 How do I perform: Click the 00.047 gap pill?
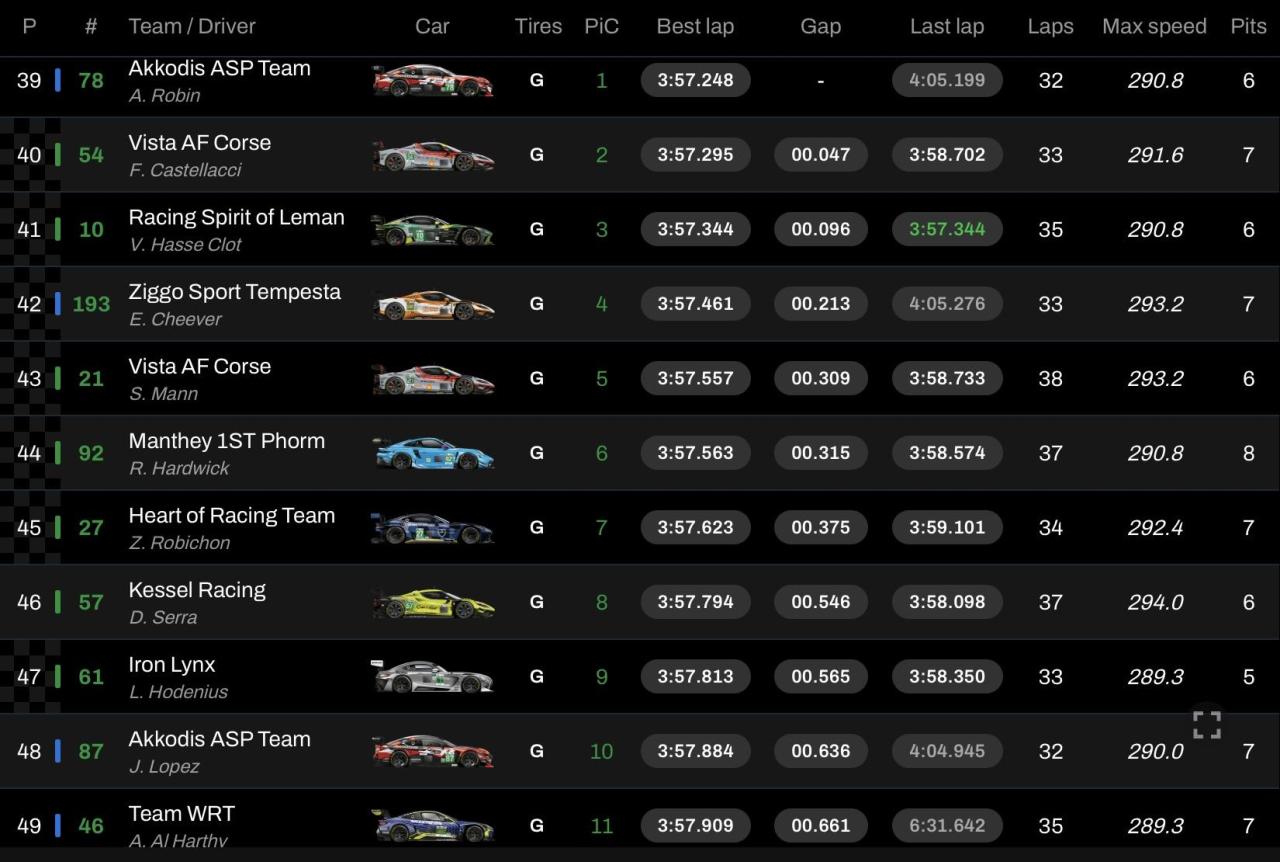820,155
